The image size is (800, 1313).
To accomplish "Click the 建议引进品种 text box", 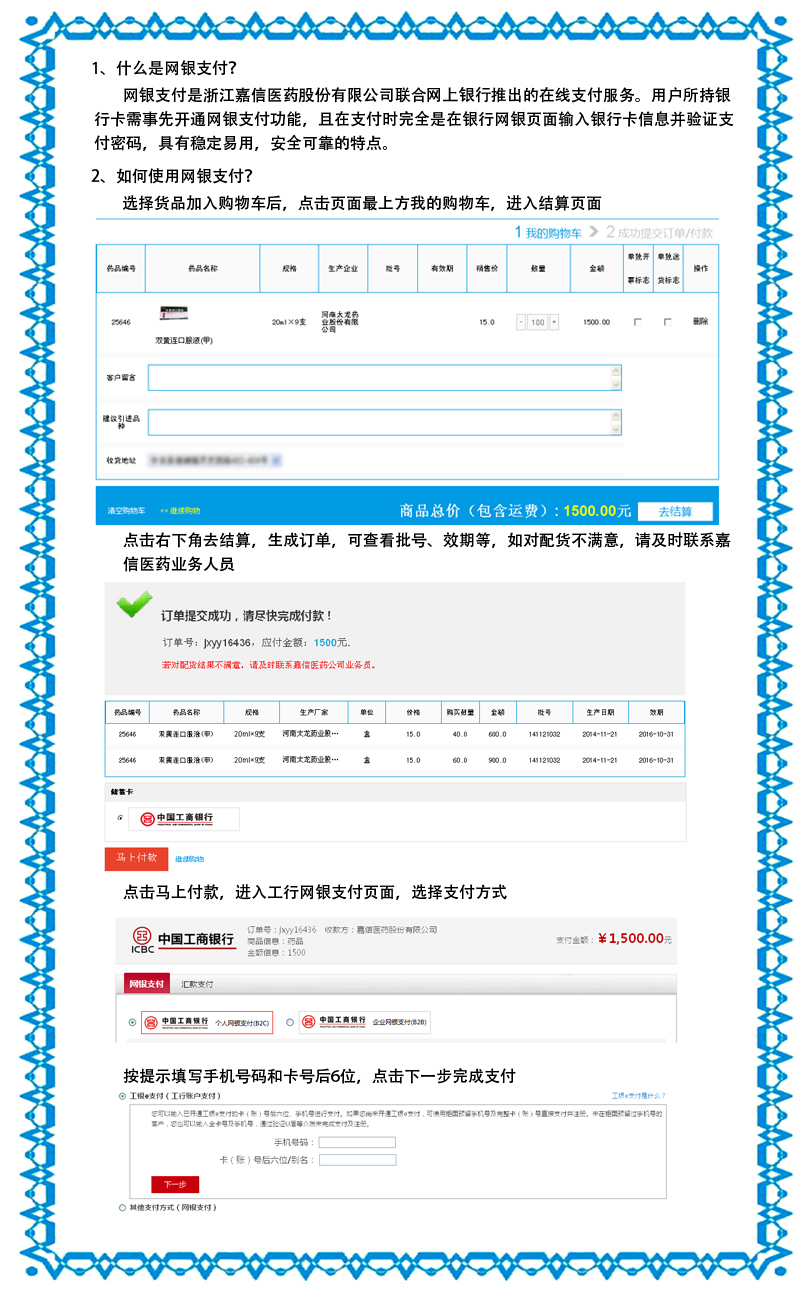I will coord(385,422).
